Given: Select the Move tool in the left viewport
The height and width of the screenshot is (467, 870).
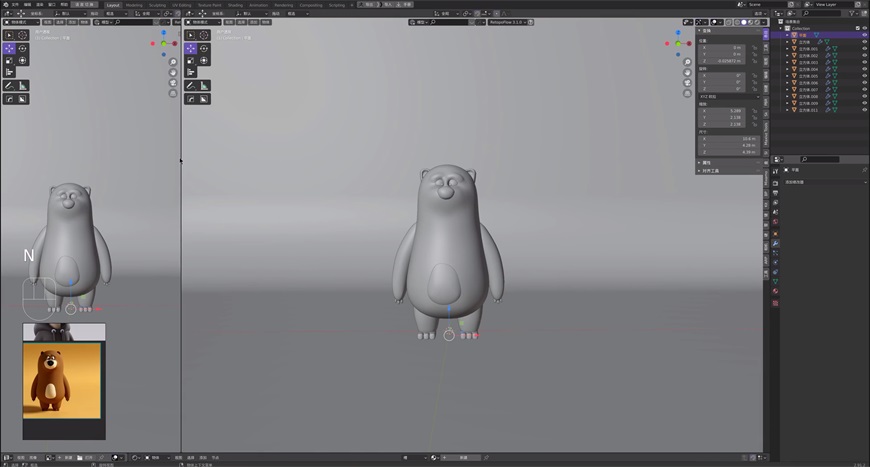Looking at the screenshot, I should tap(9, 48).
